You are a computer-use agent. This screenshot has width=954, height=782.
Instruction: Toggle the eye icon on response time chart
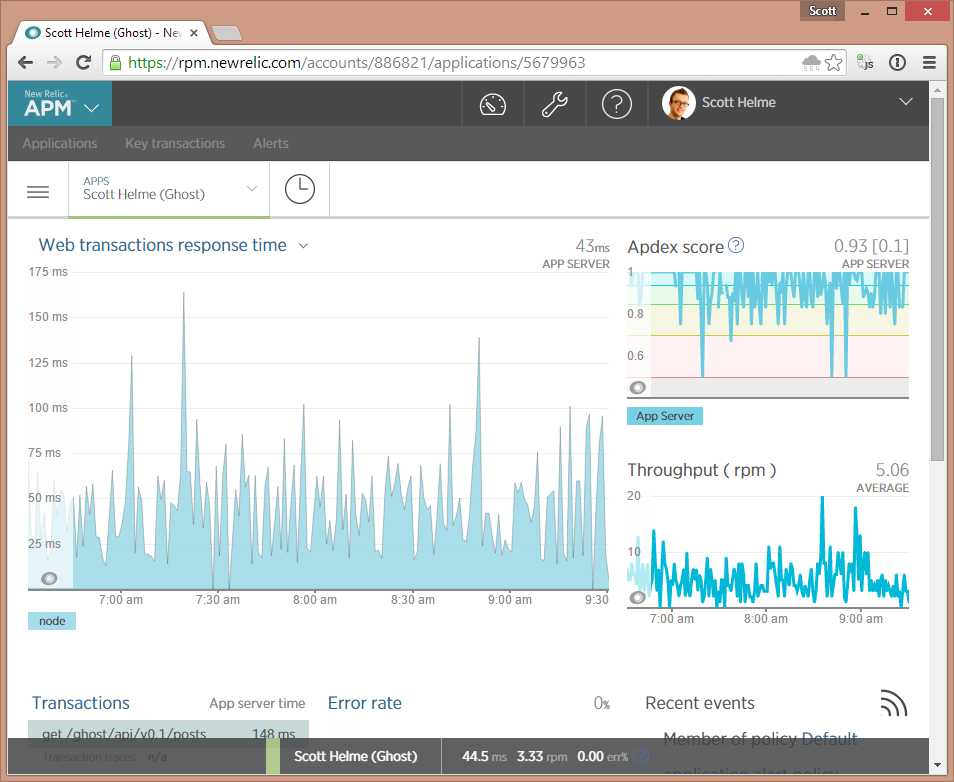point(49,579)
